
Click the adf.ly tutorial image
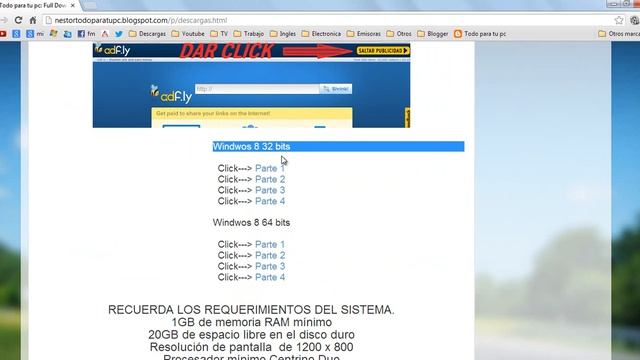[x=251, y=85]
